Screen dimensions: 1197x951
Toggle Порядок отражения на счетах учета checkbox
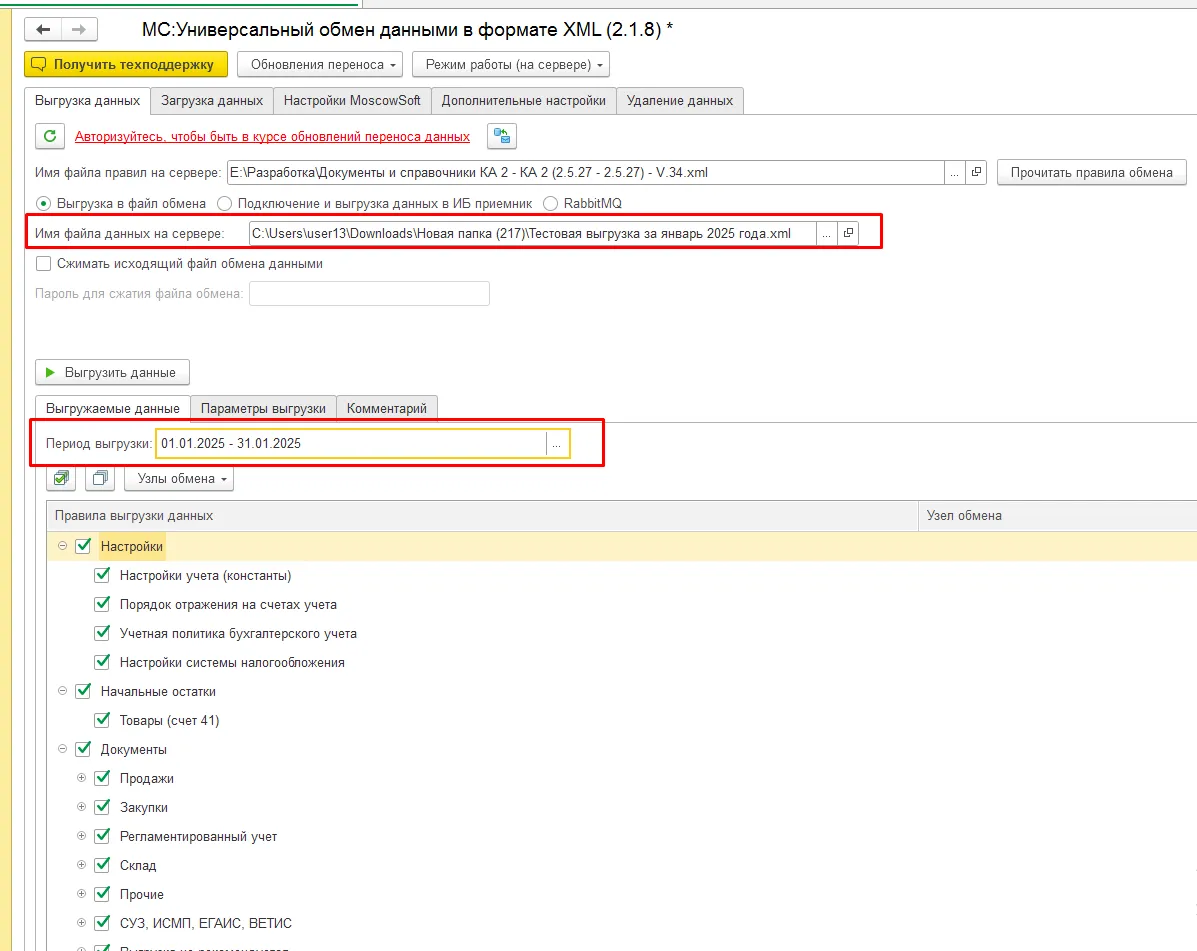(x=102, y=604)
